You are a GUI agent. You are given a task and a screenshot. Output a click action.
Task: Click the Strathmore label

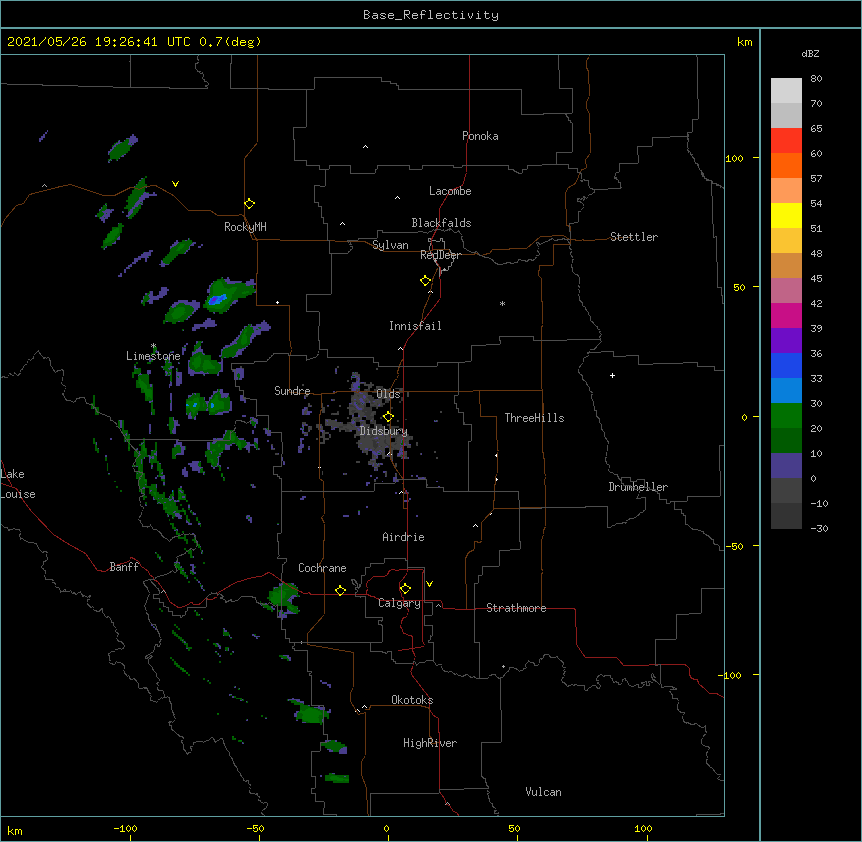pos(516,608)
